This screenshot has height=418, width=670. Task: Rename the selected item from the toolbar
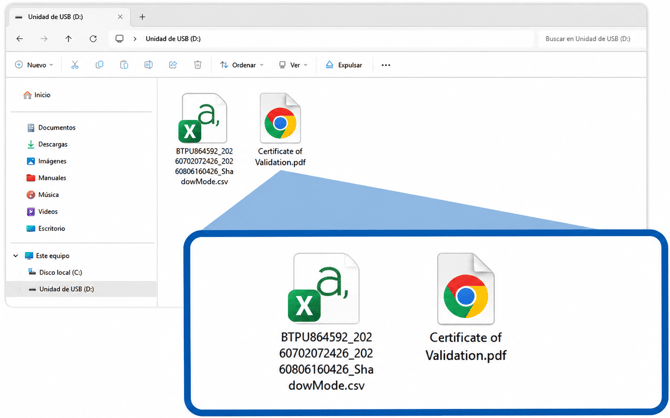click(x=148, y=65)
